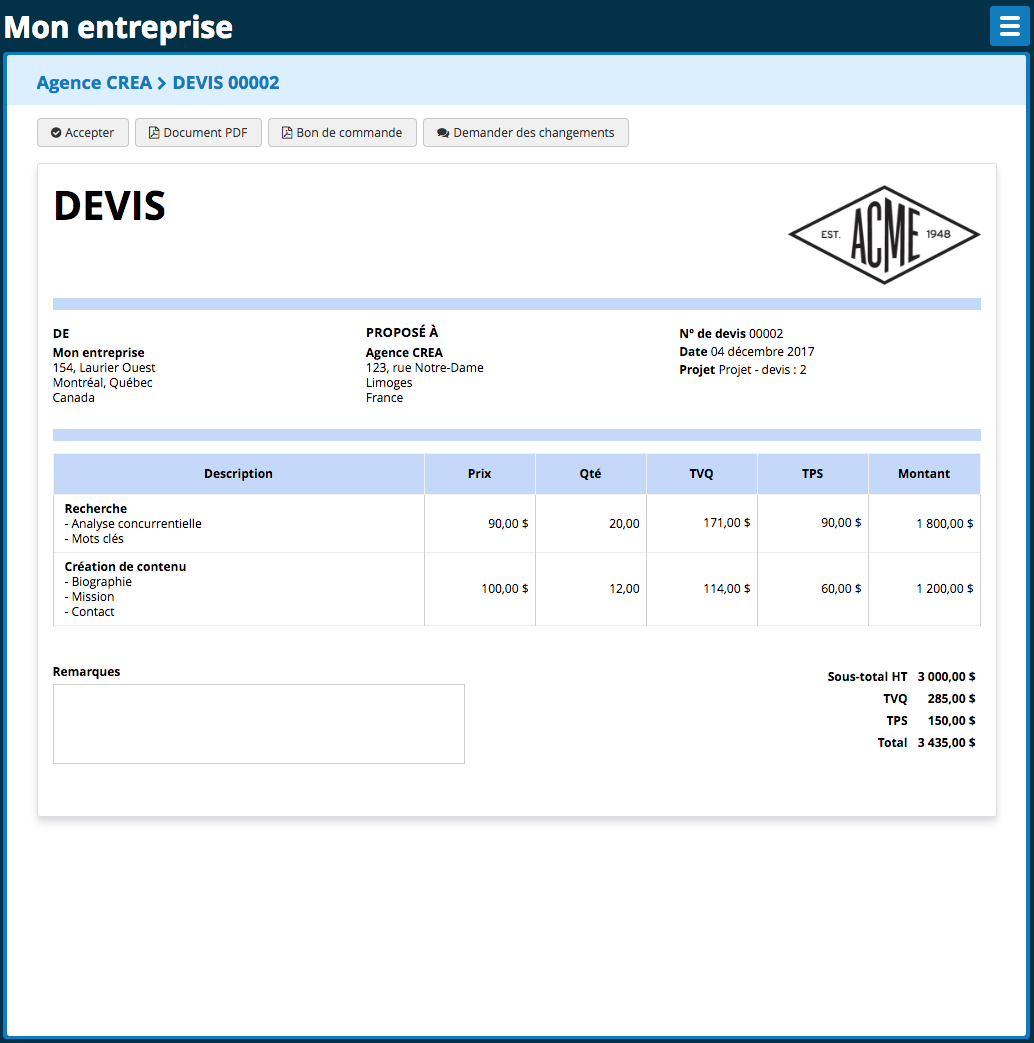Click the DEVIS 00002 breadcrumb
This screenshot has width=1034, height=1043.
(x=226, y=83)
